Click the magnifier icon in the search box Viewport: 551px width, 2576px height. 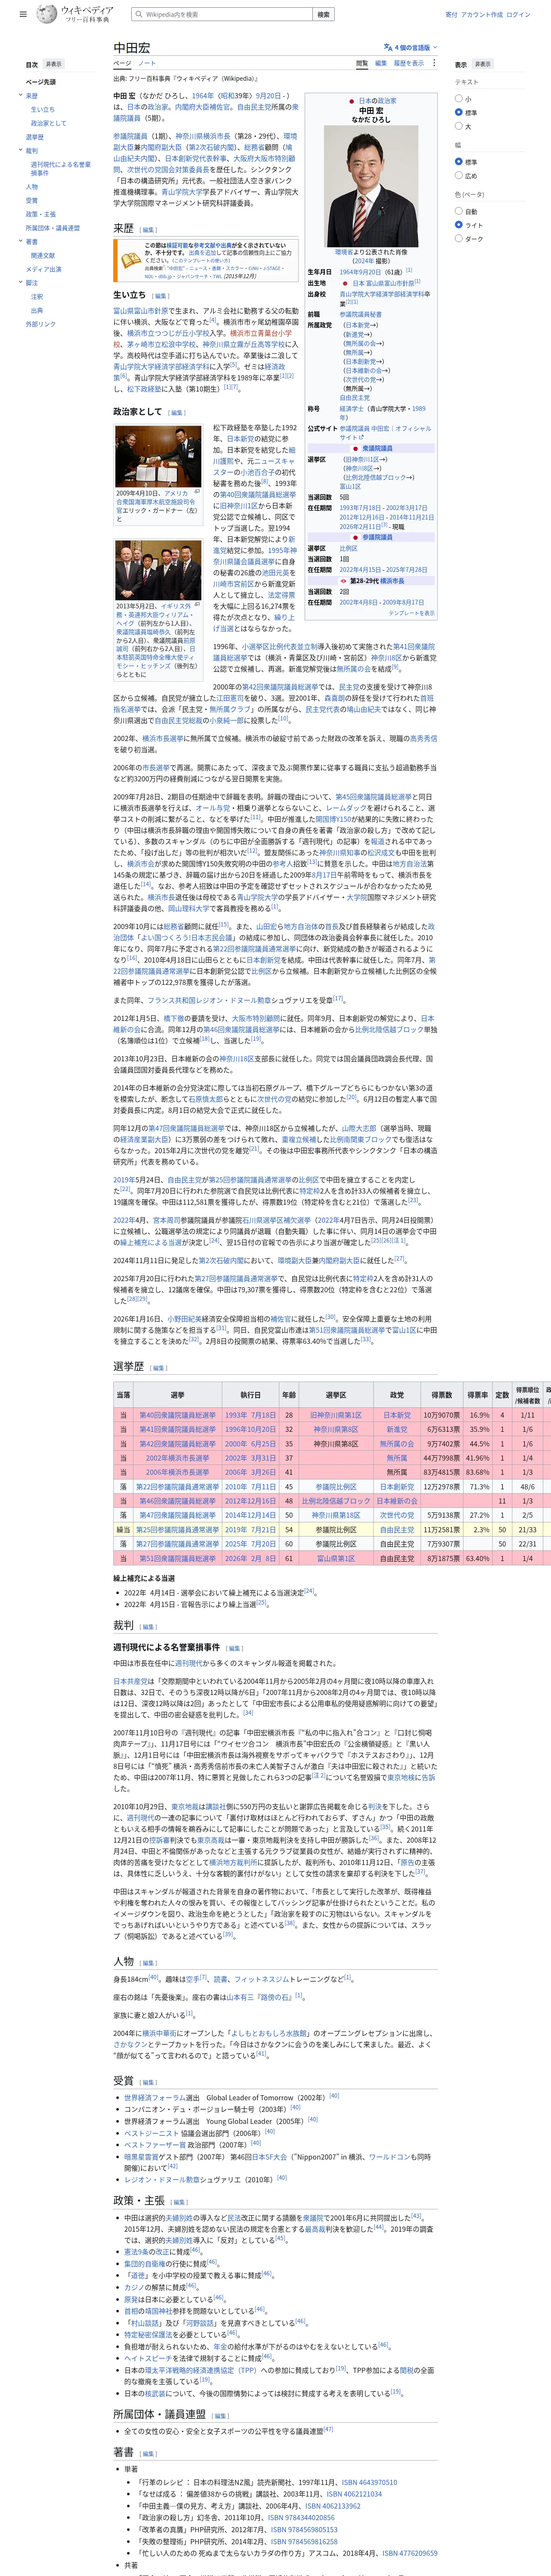click(139, 15)
